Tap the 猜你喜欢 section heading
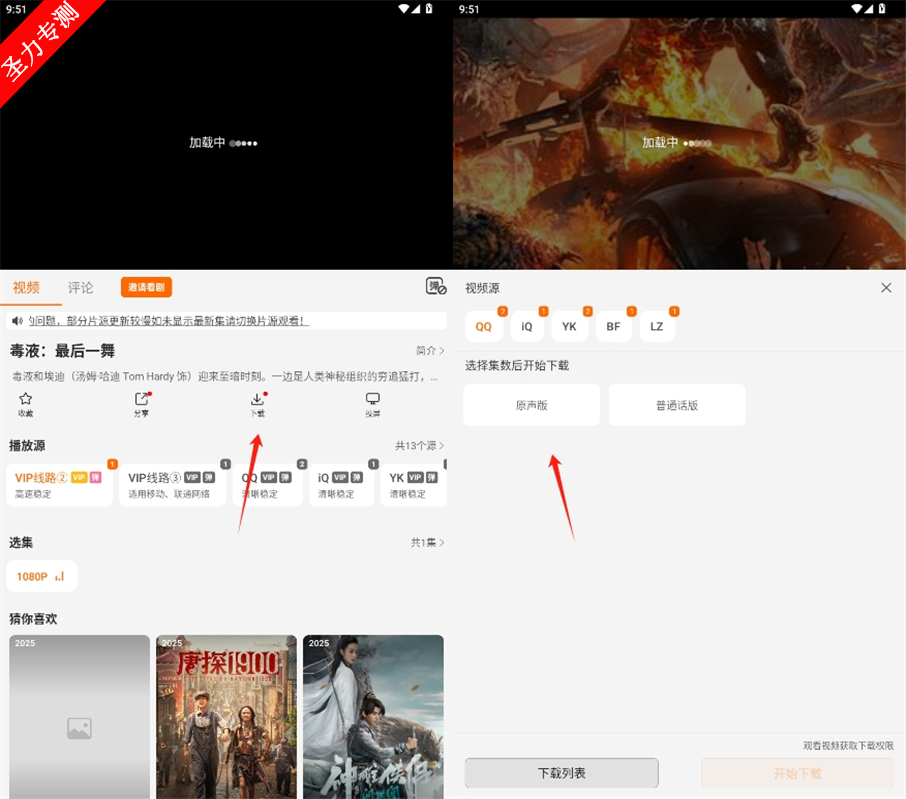 34,619
